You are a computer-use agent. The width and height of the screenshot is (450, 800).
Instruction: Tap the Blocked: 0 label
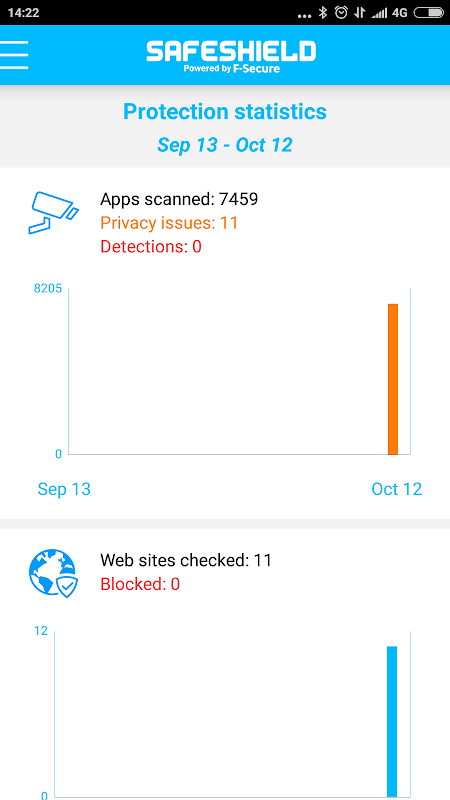pyautogui.click(x=140, y=584)
